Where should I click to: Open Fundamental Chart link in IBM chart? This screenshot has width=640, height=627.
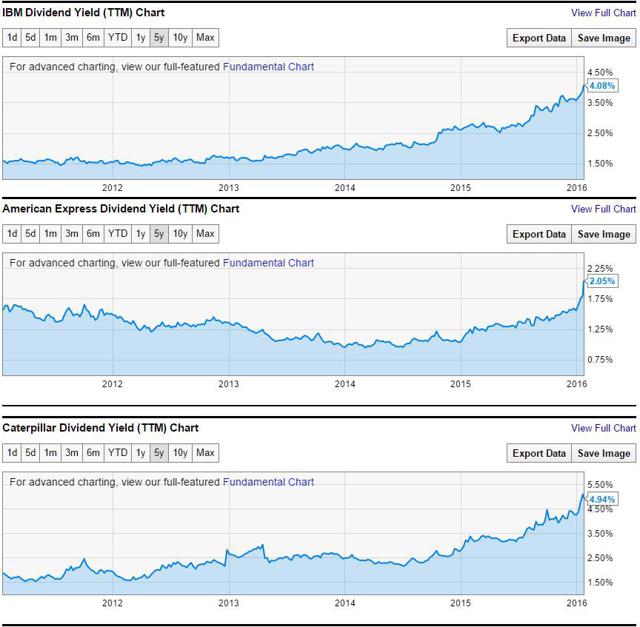(268, 67)
